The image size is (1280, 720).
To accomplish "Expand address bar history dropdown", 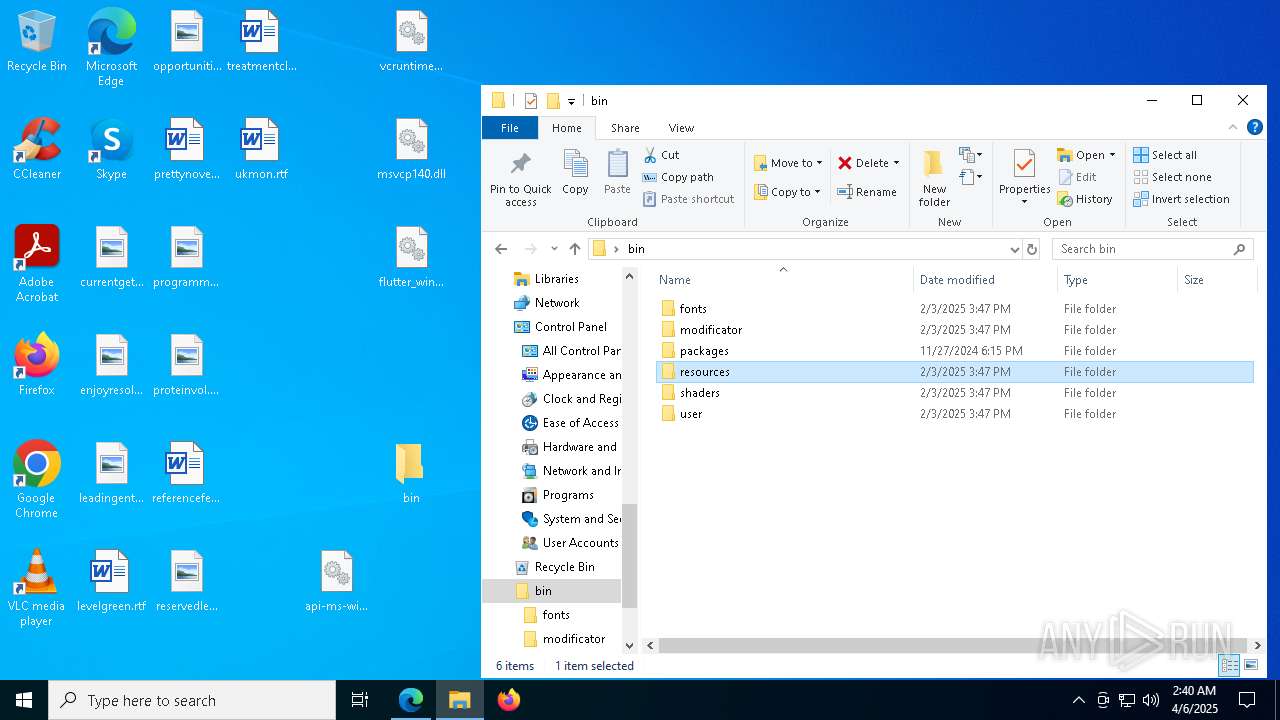I will (1014, 249).
